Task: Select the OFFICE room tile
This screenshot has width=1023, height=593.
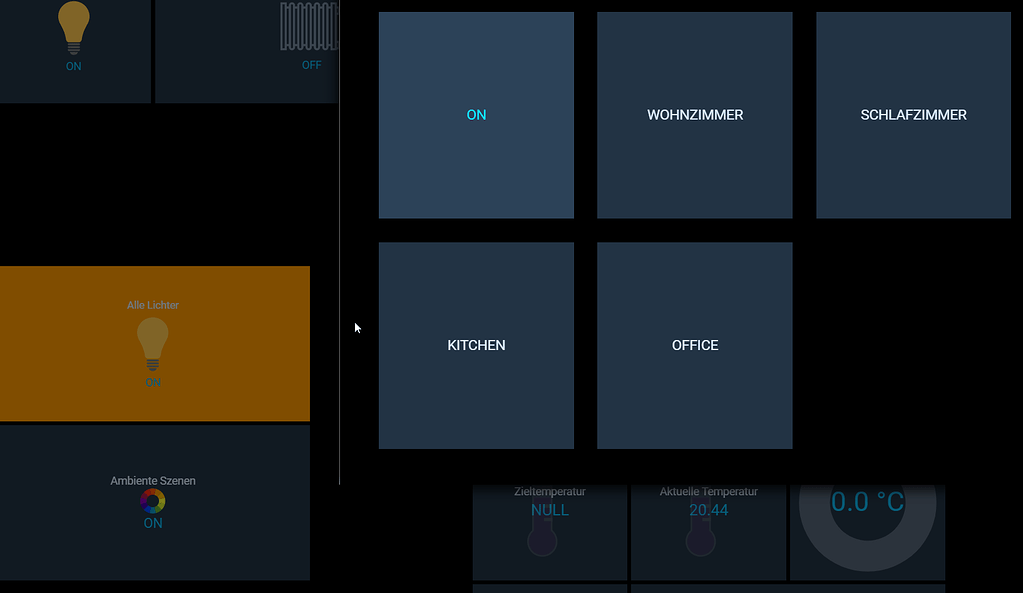Action: point(694,345)
